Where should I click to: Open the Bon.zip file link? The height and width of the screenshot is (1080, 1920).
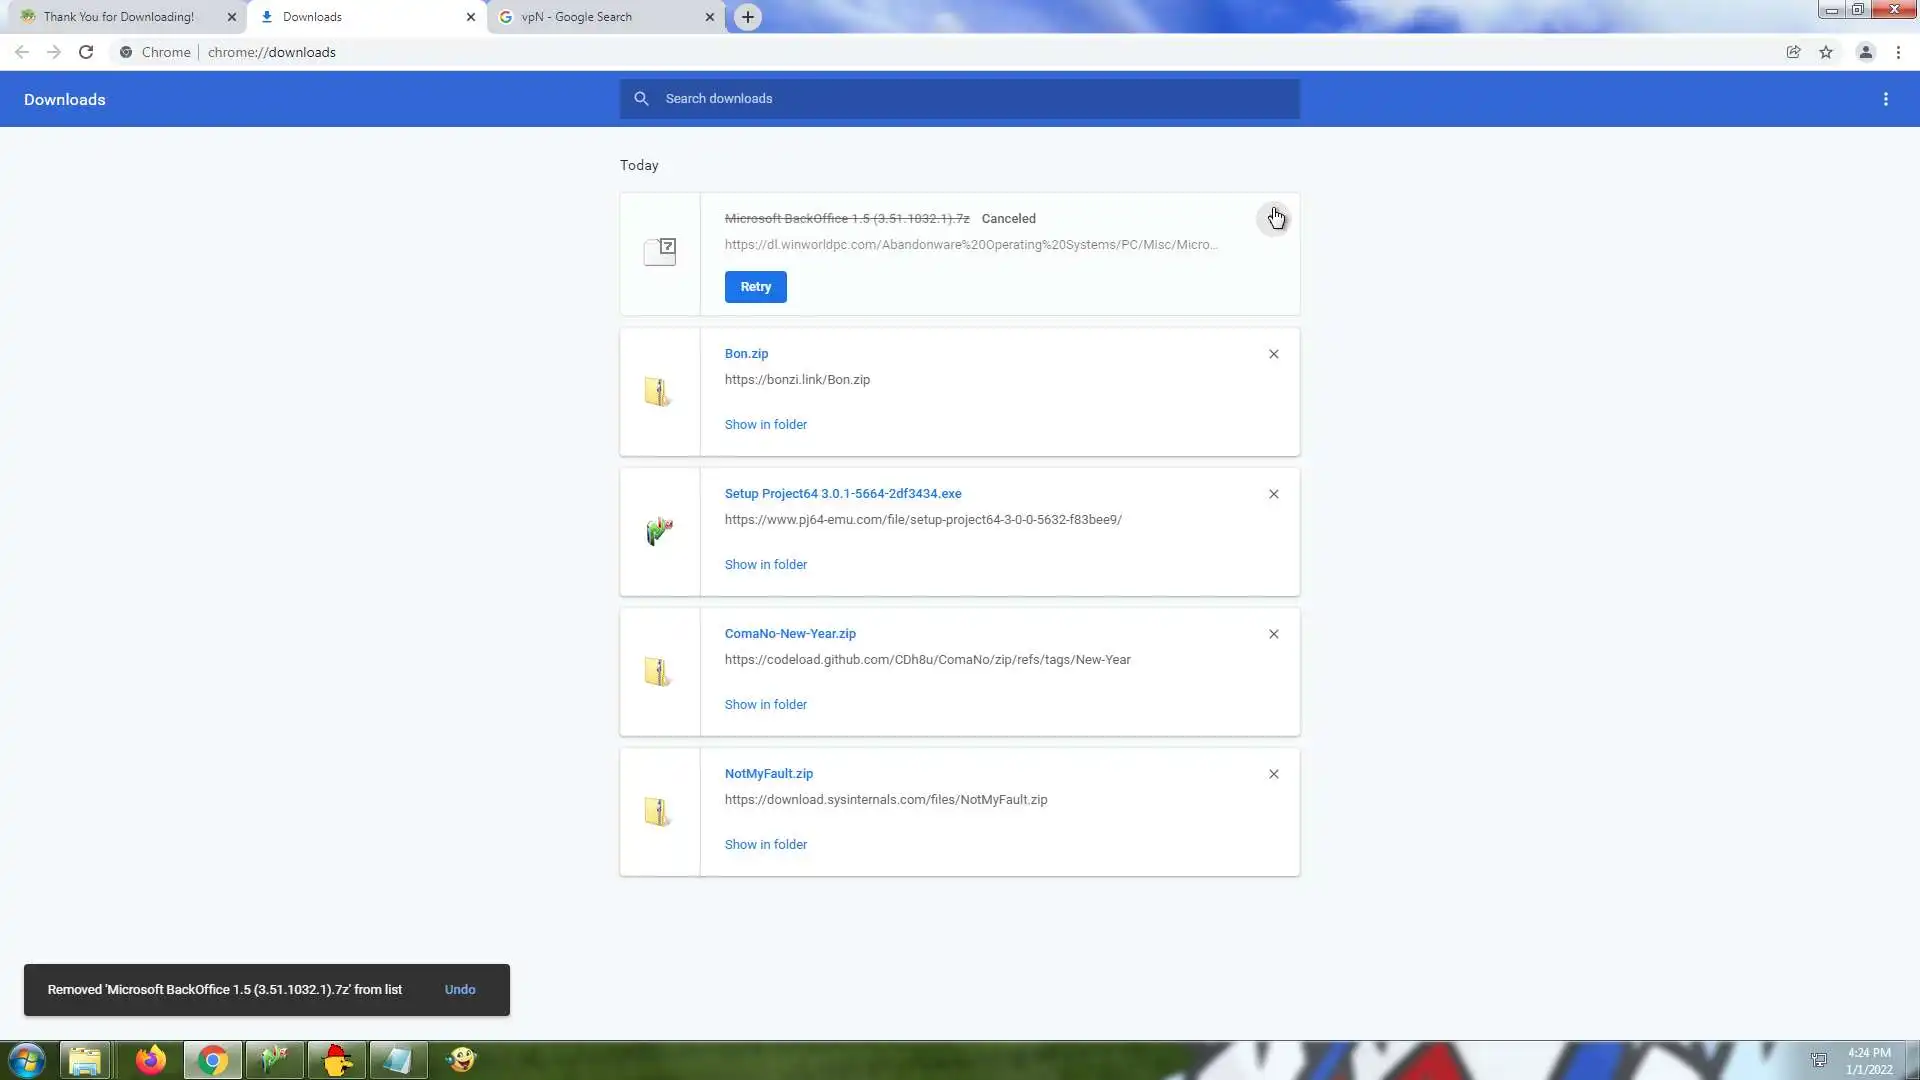746,354
